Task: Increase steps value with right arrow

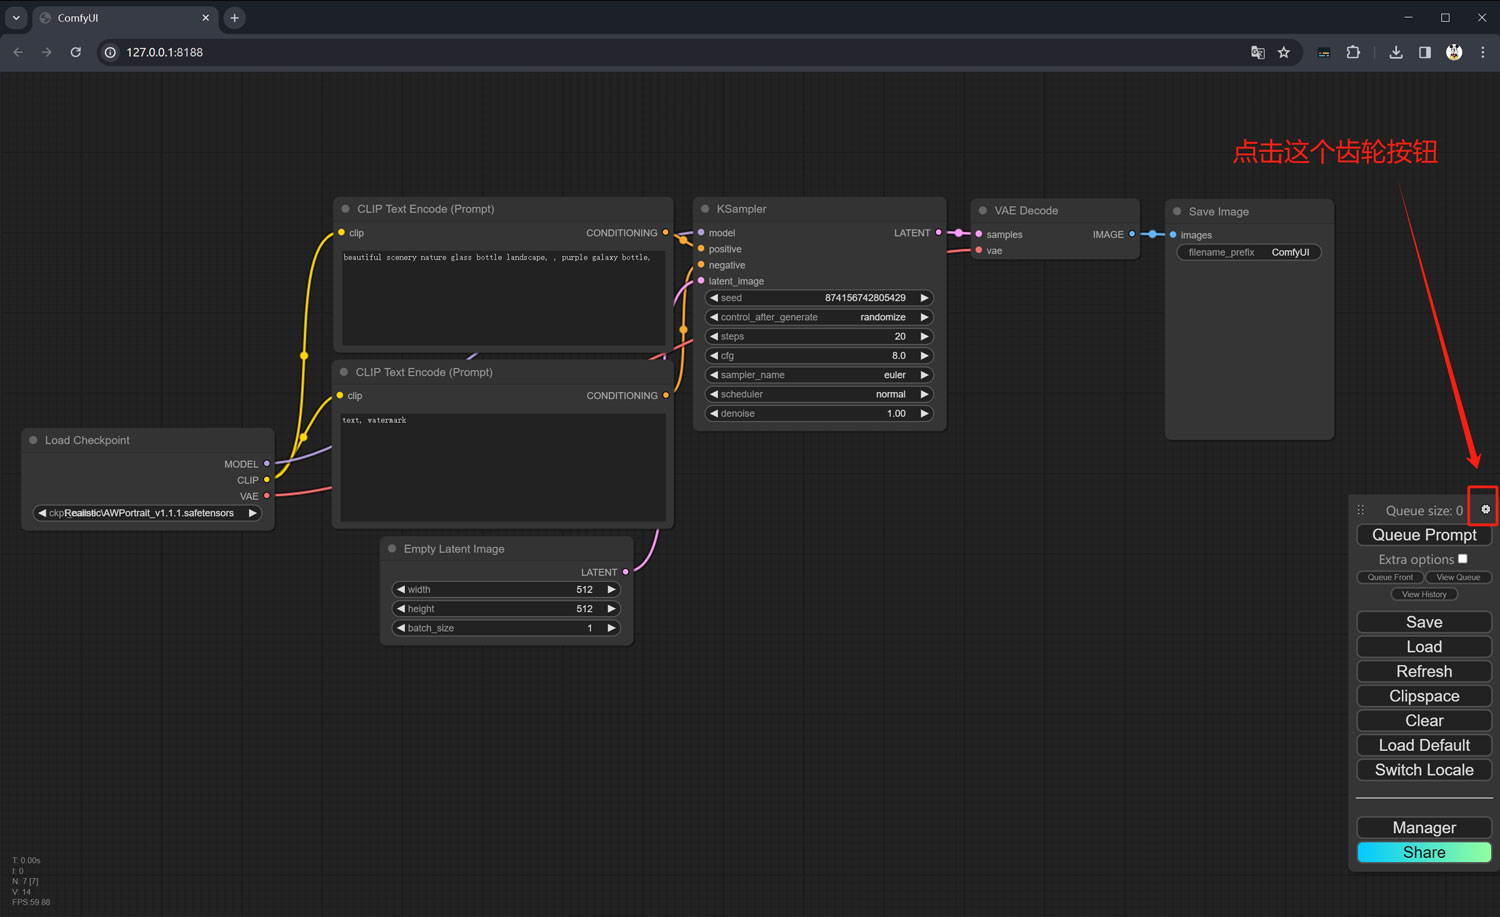Action: [924, 337]
